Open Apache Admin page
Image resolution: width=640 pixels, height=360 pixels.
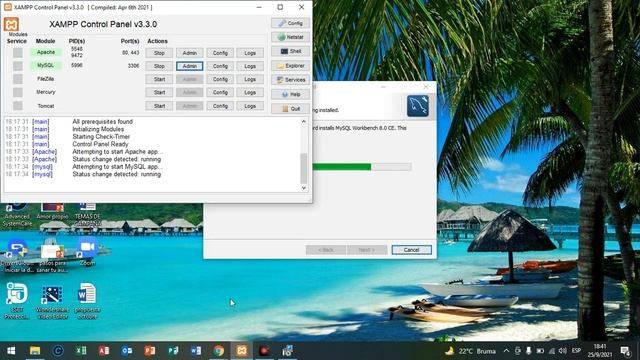click(189, 53)
